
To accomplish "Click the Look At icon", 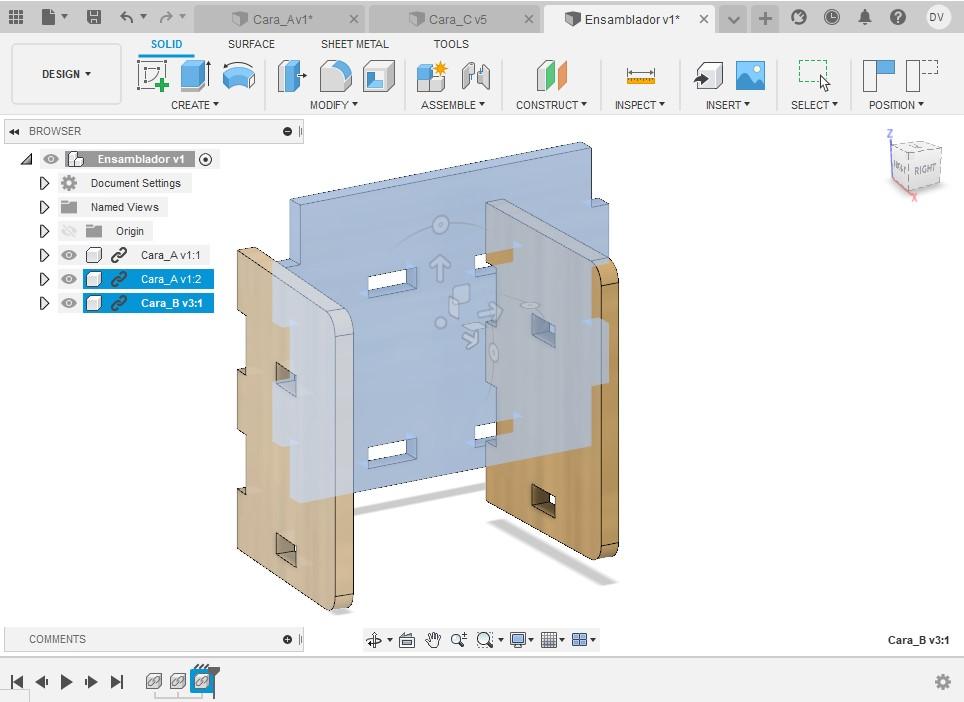I will tap(407, 640).
